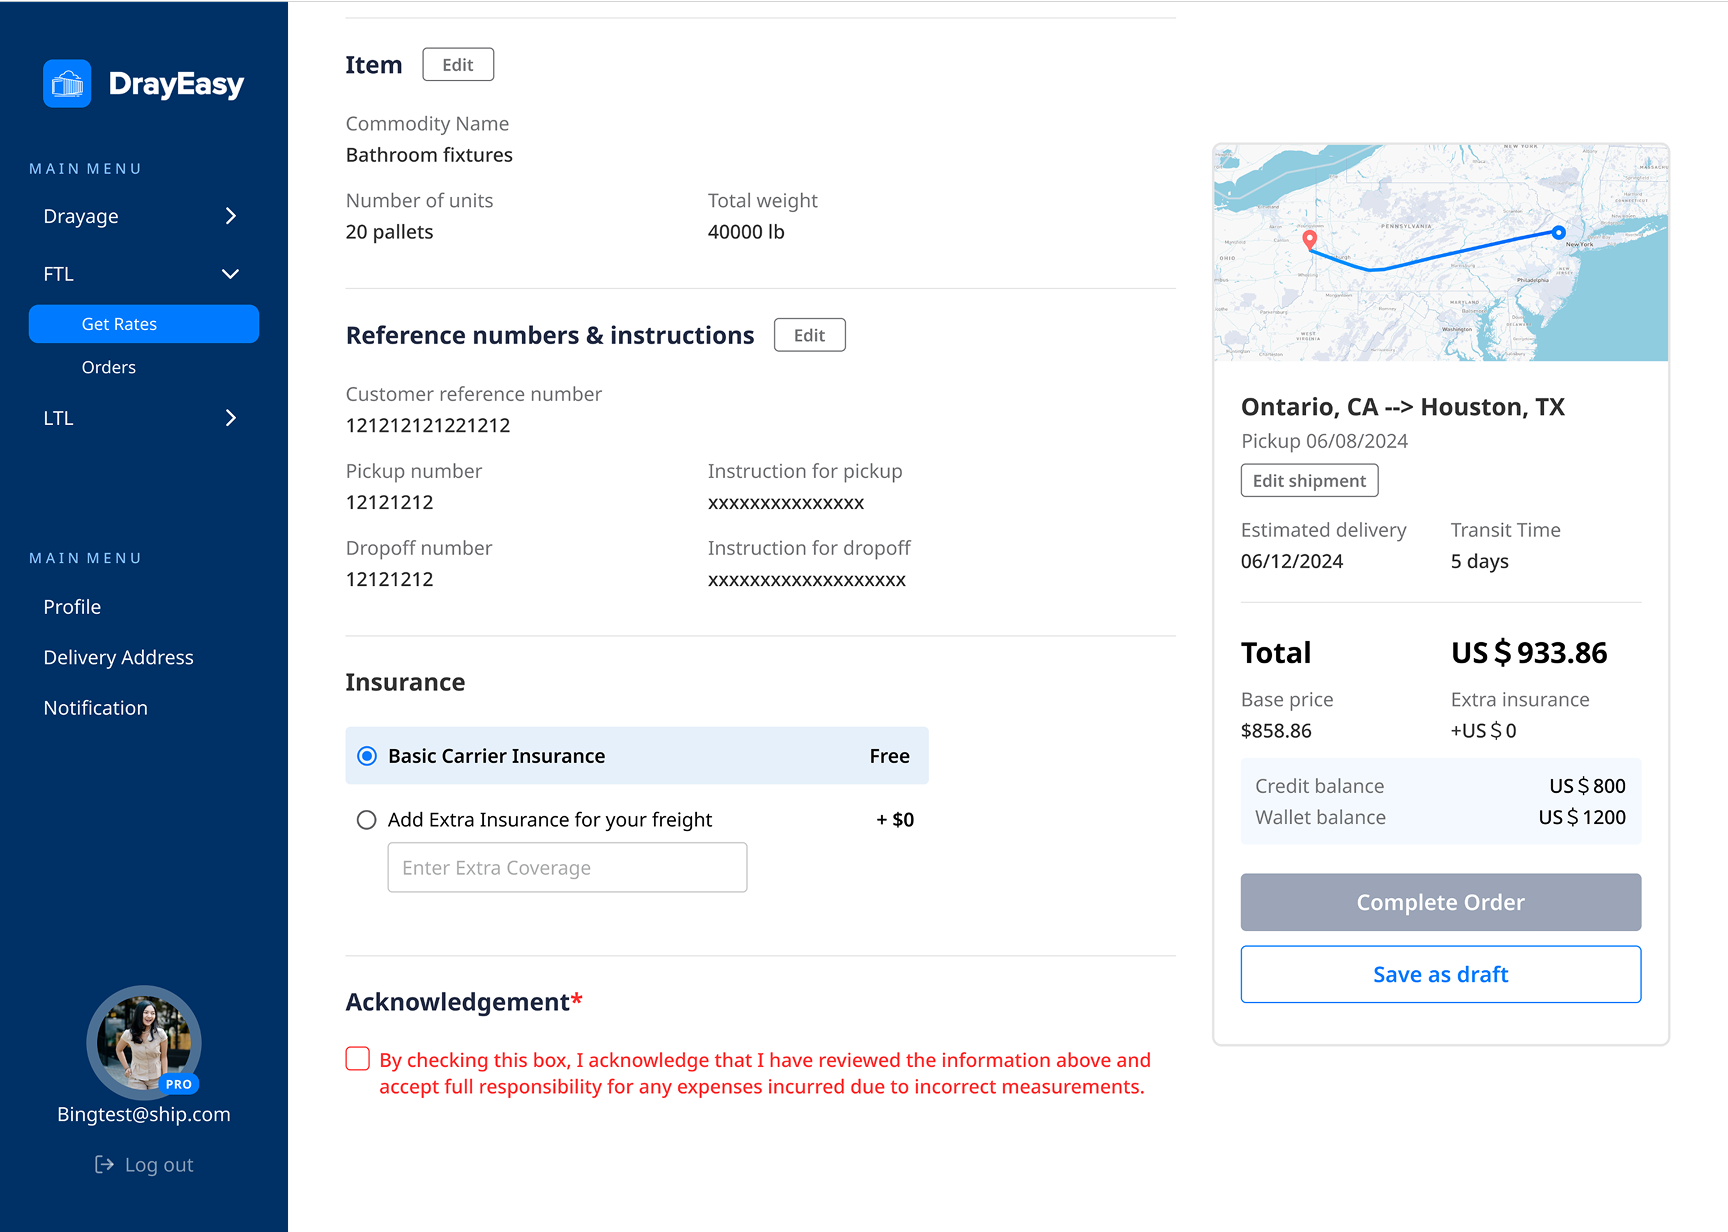
Task: Select Basic Carrier Insurance option
Action: 366,756
